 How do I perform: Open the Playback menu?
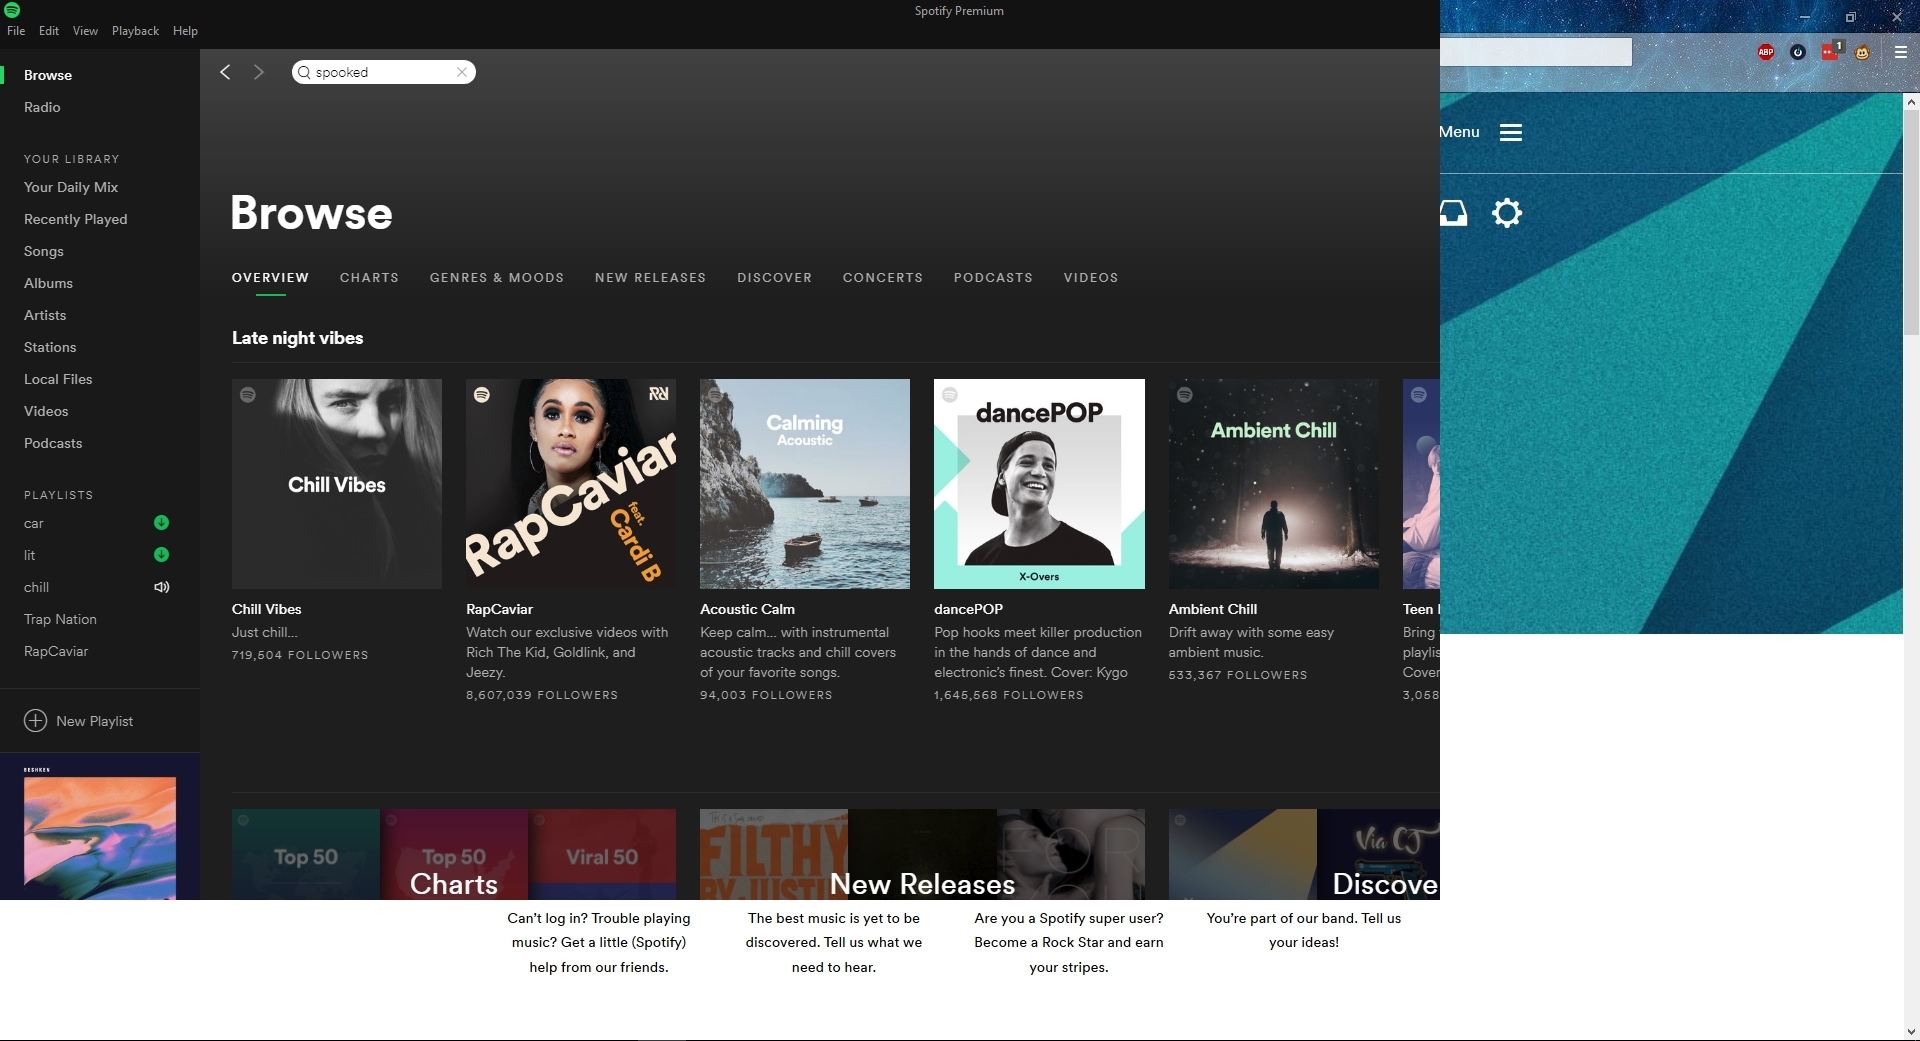(135, 31)
